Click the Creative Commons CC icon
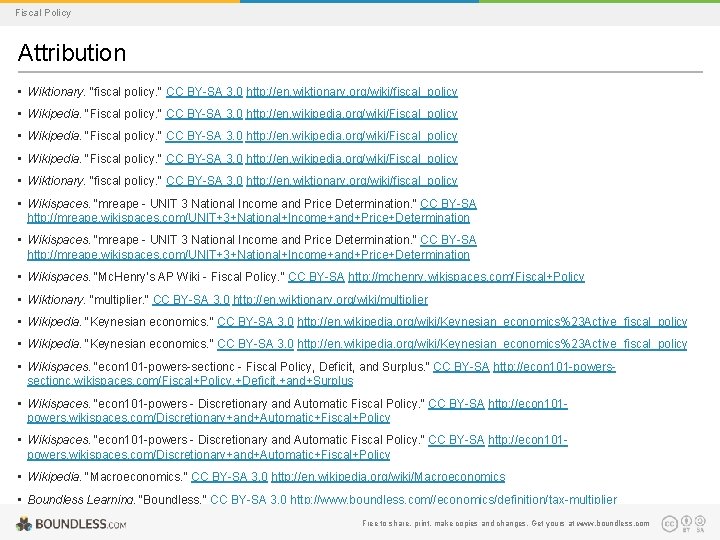Viewport: 720px width, 540px height. (669, 523)
